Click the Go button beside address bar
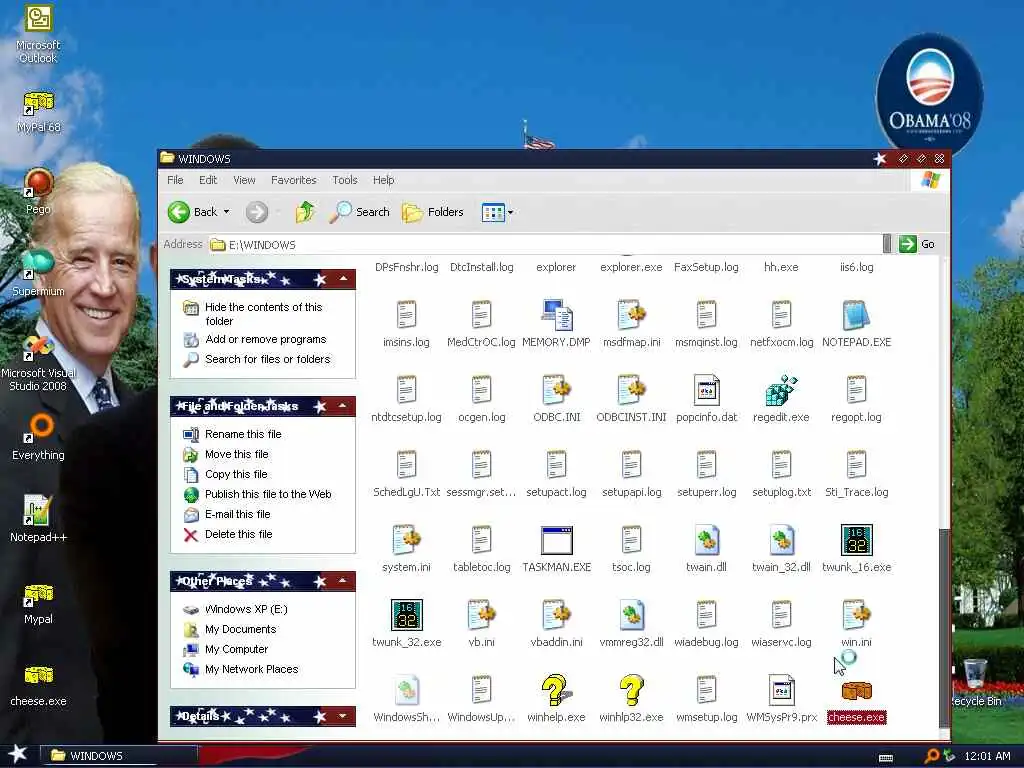1024x768 pixels. point(917,244)
